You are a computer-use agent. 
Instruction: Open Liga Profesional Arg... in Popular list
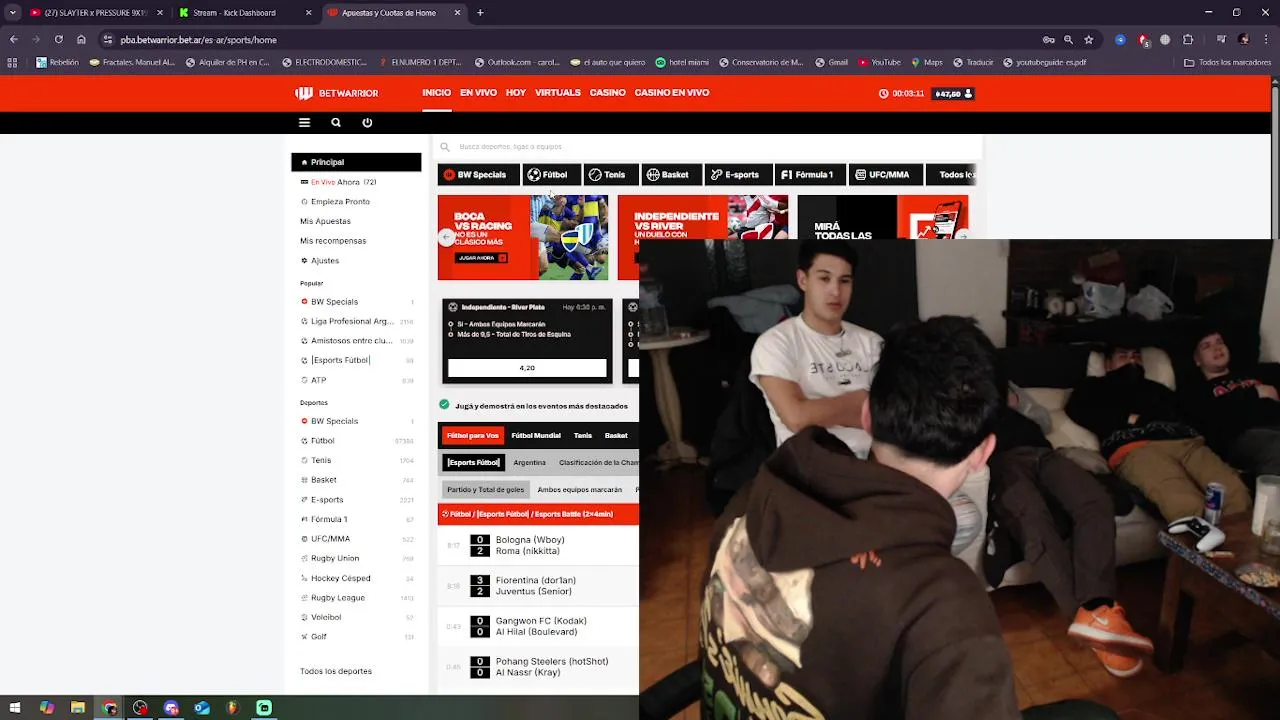pos(356,321)
